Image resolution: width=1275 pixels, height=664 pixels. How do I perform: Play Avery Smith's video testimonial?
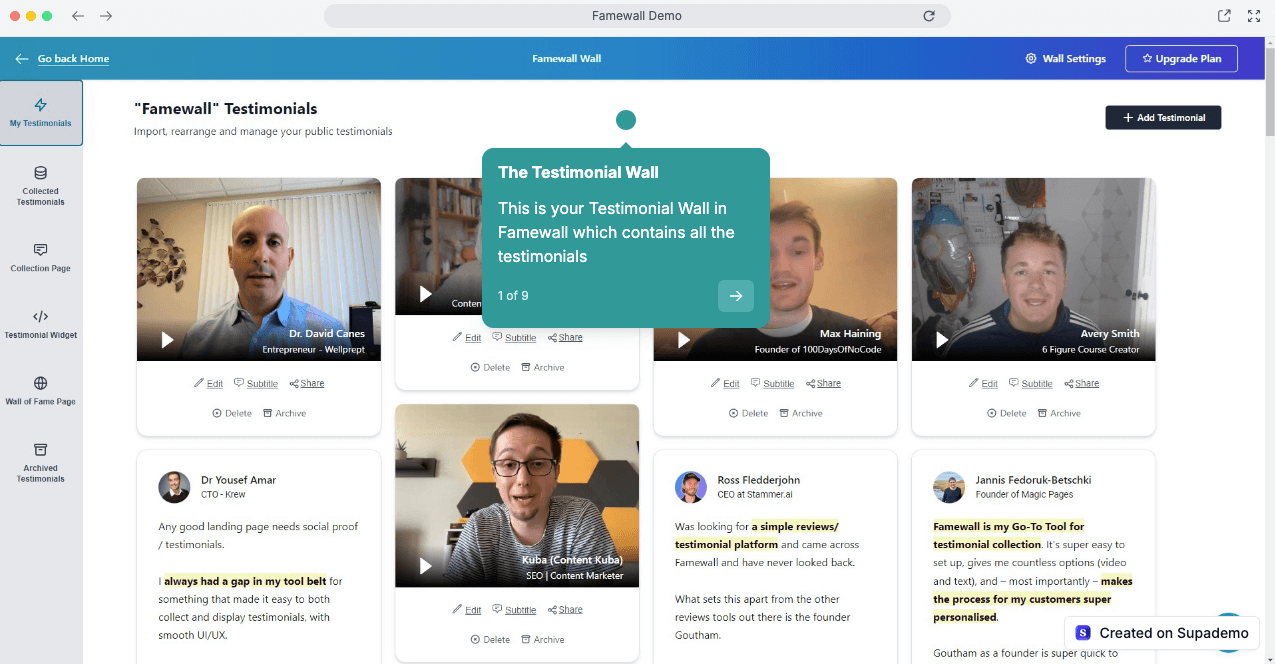point(942,340)
